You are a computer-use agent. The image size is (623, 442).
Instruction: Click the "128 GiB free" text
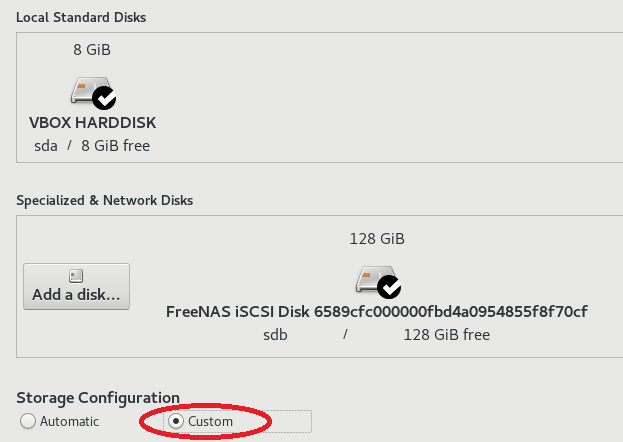446,335
